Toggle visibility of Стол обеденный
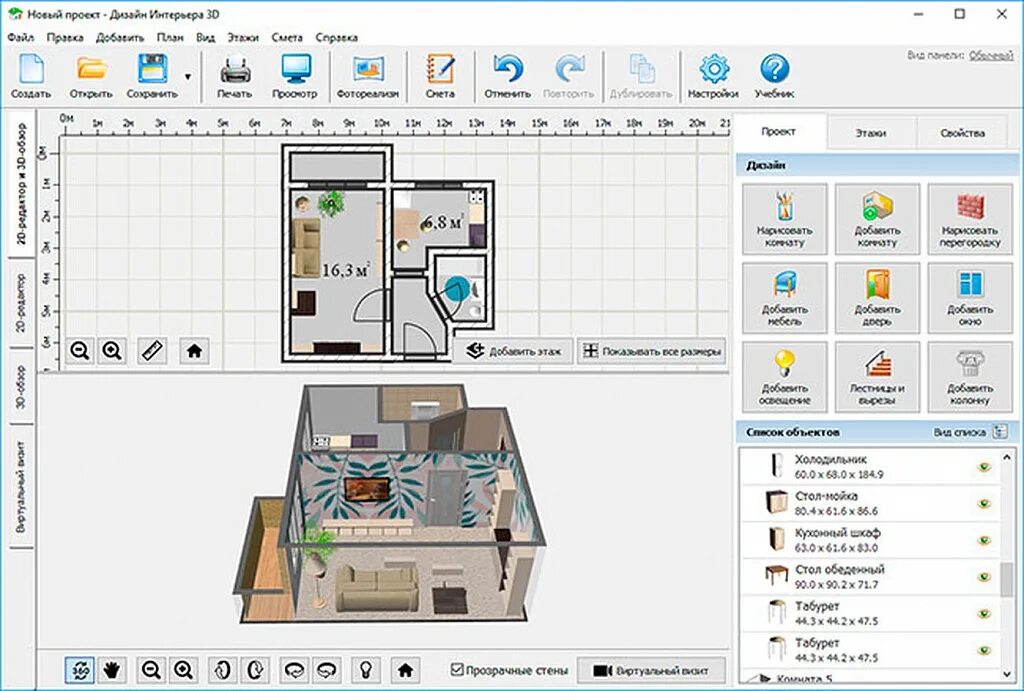 coord(984,576)
